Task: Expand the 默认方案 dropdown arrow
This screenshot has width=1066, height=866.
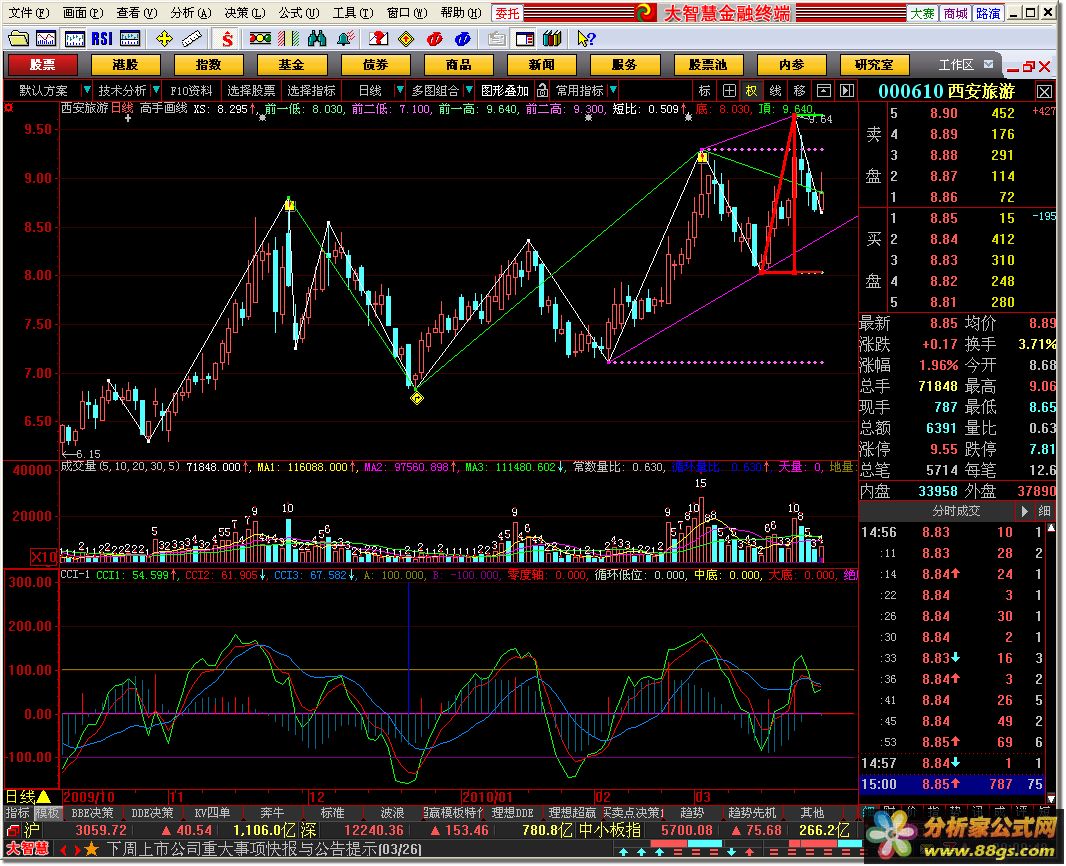Action: [x=86, y=90]
